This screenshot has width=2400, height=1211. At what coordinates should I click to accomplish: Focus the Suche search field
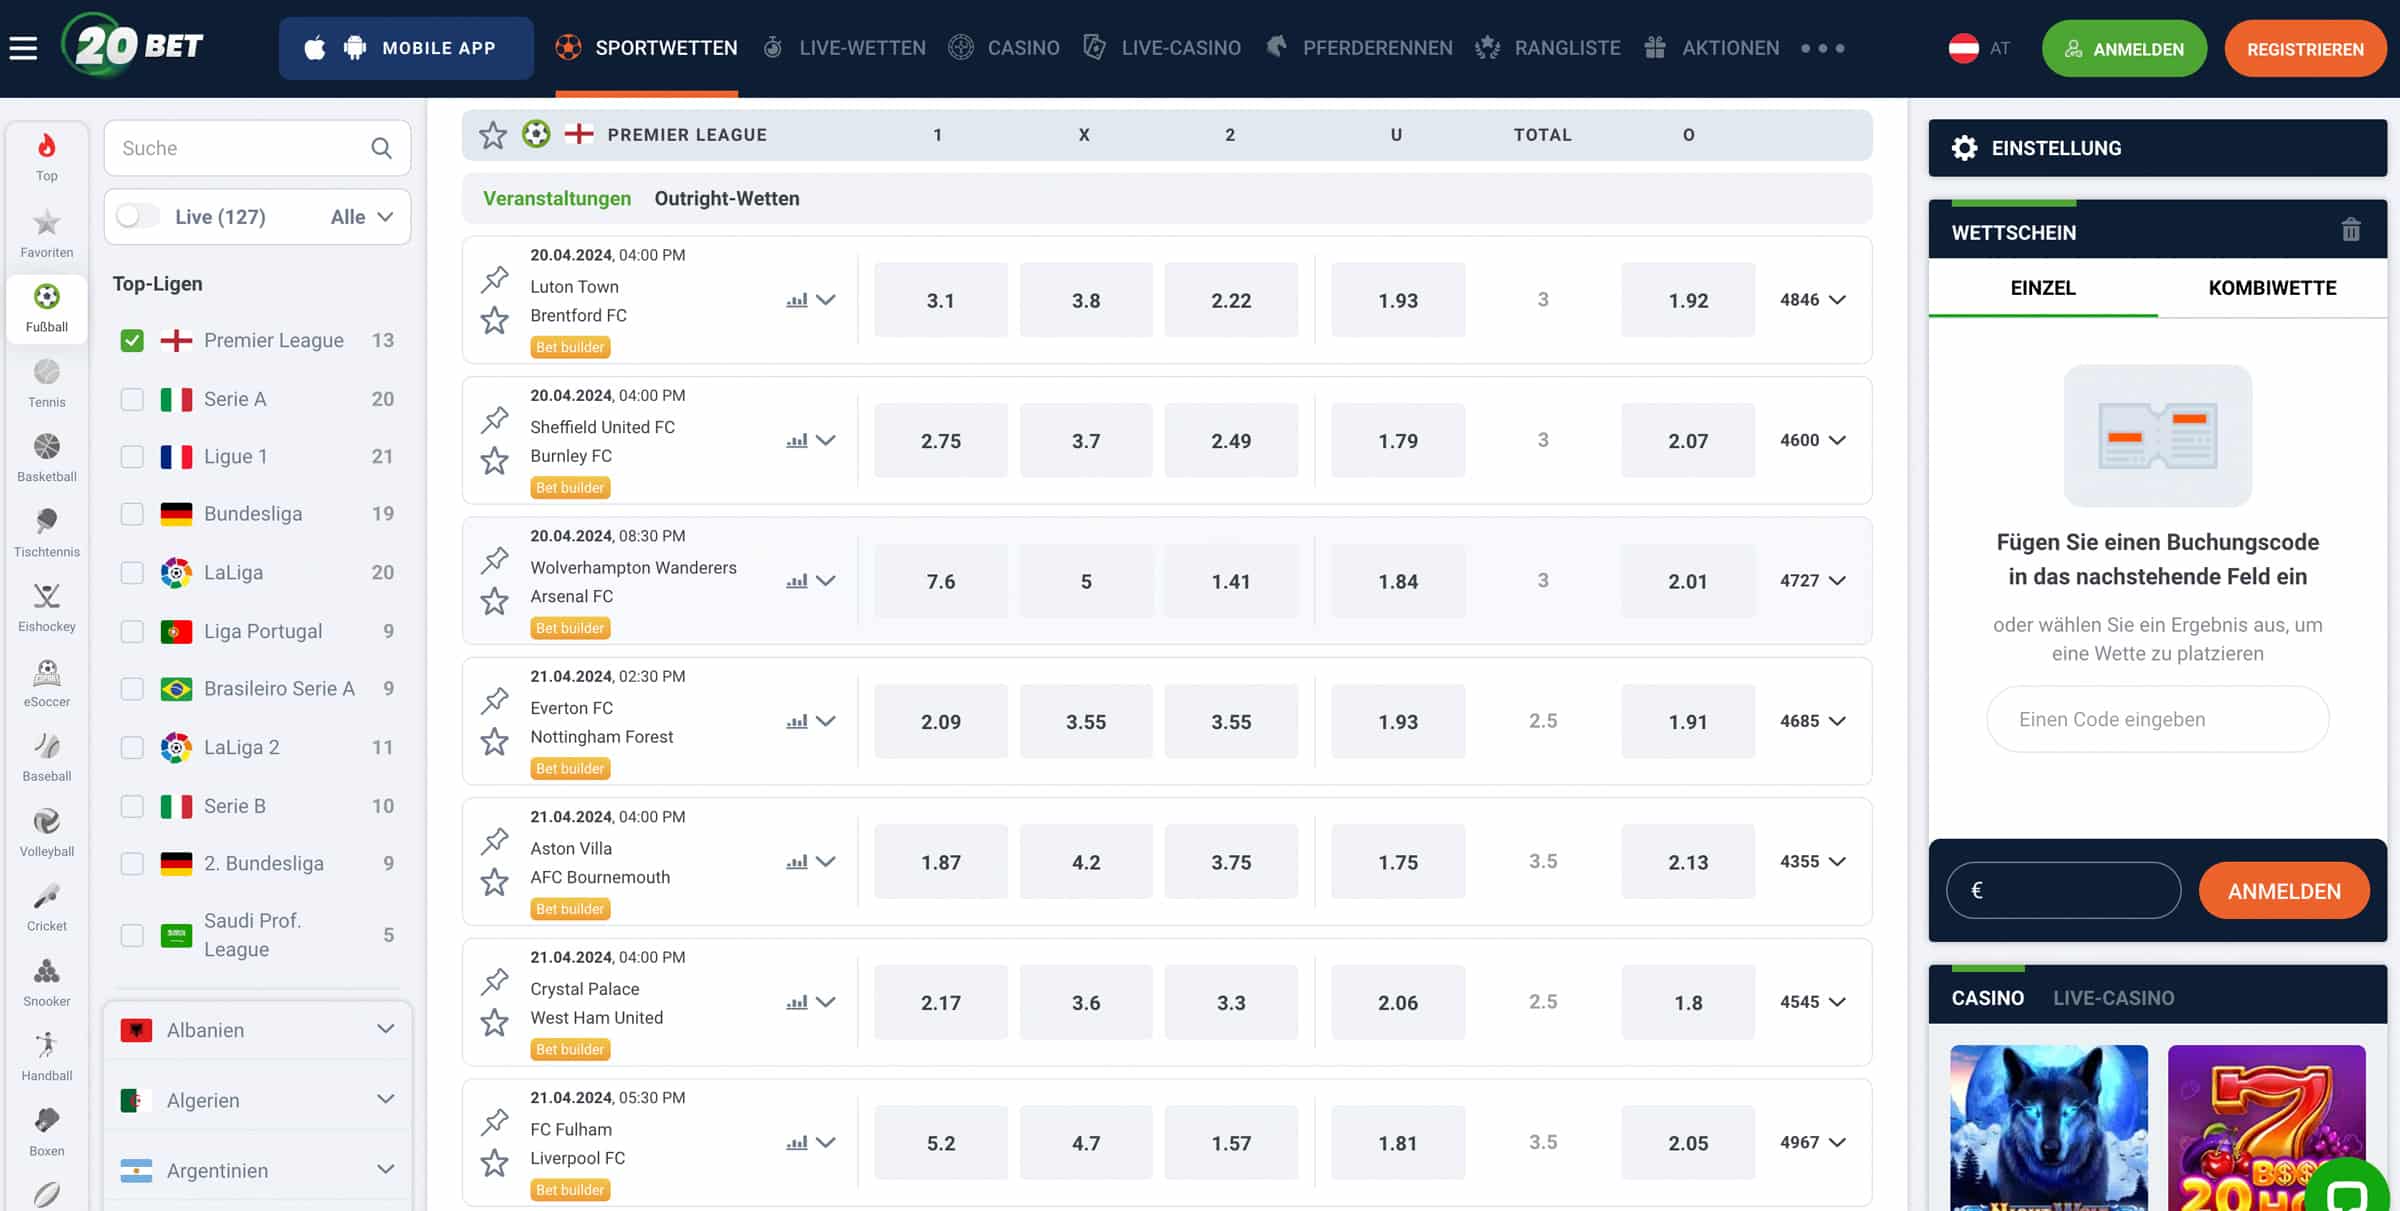point(257,148)
